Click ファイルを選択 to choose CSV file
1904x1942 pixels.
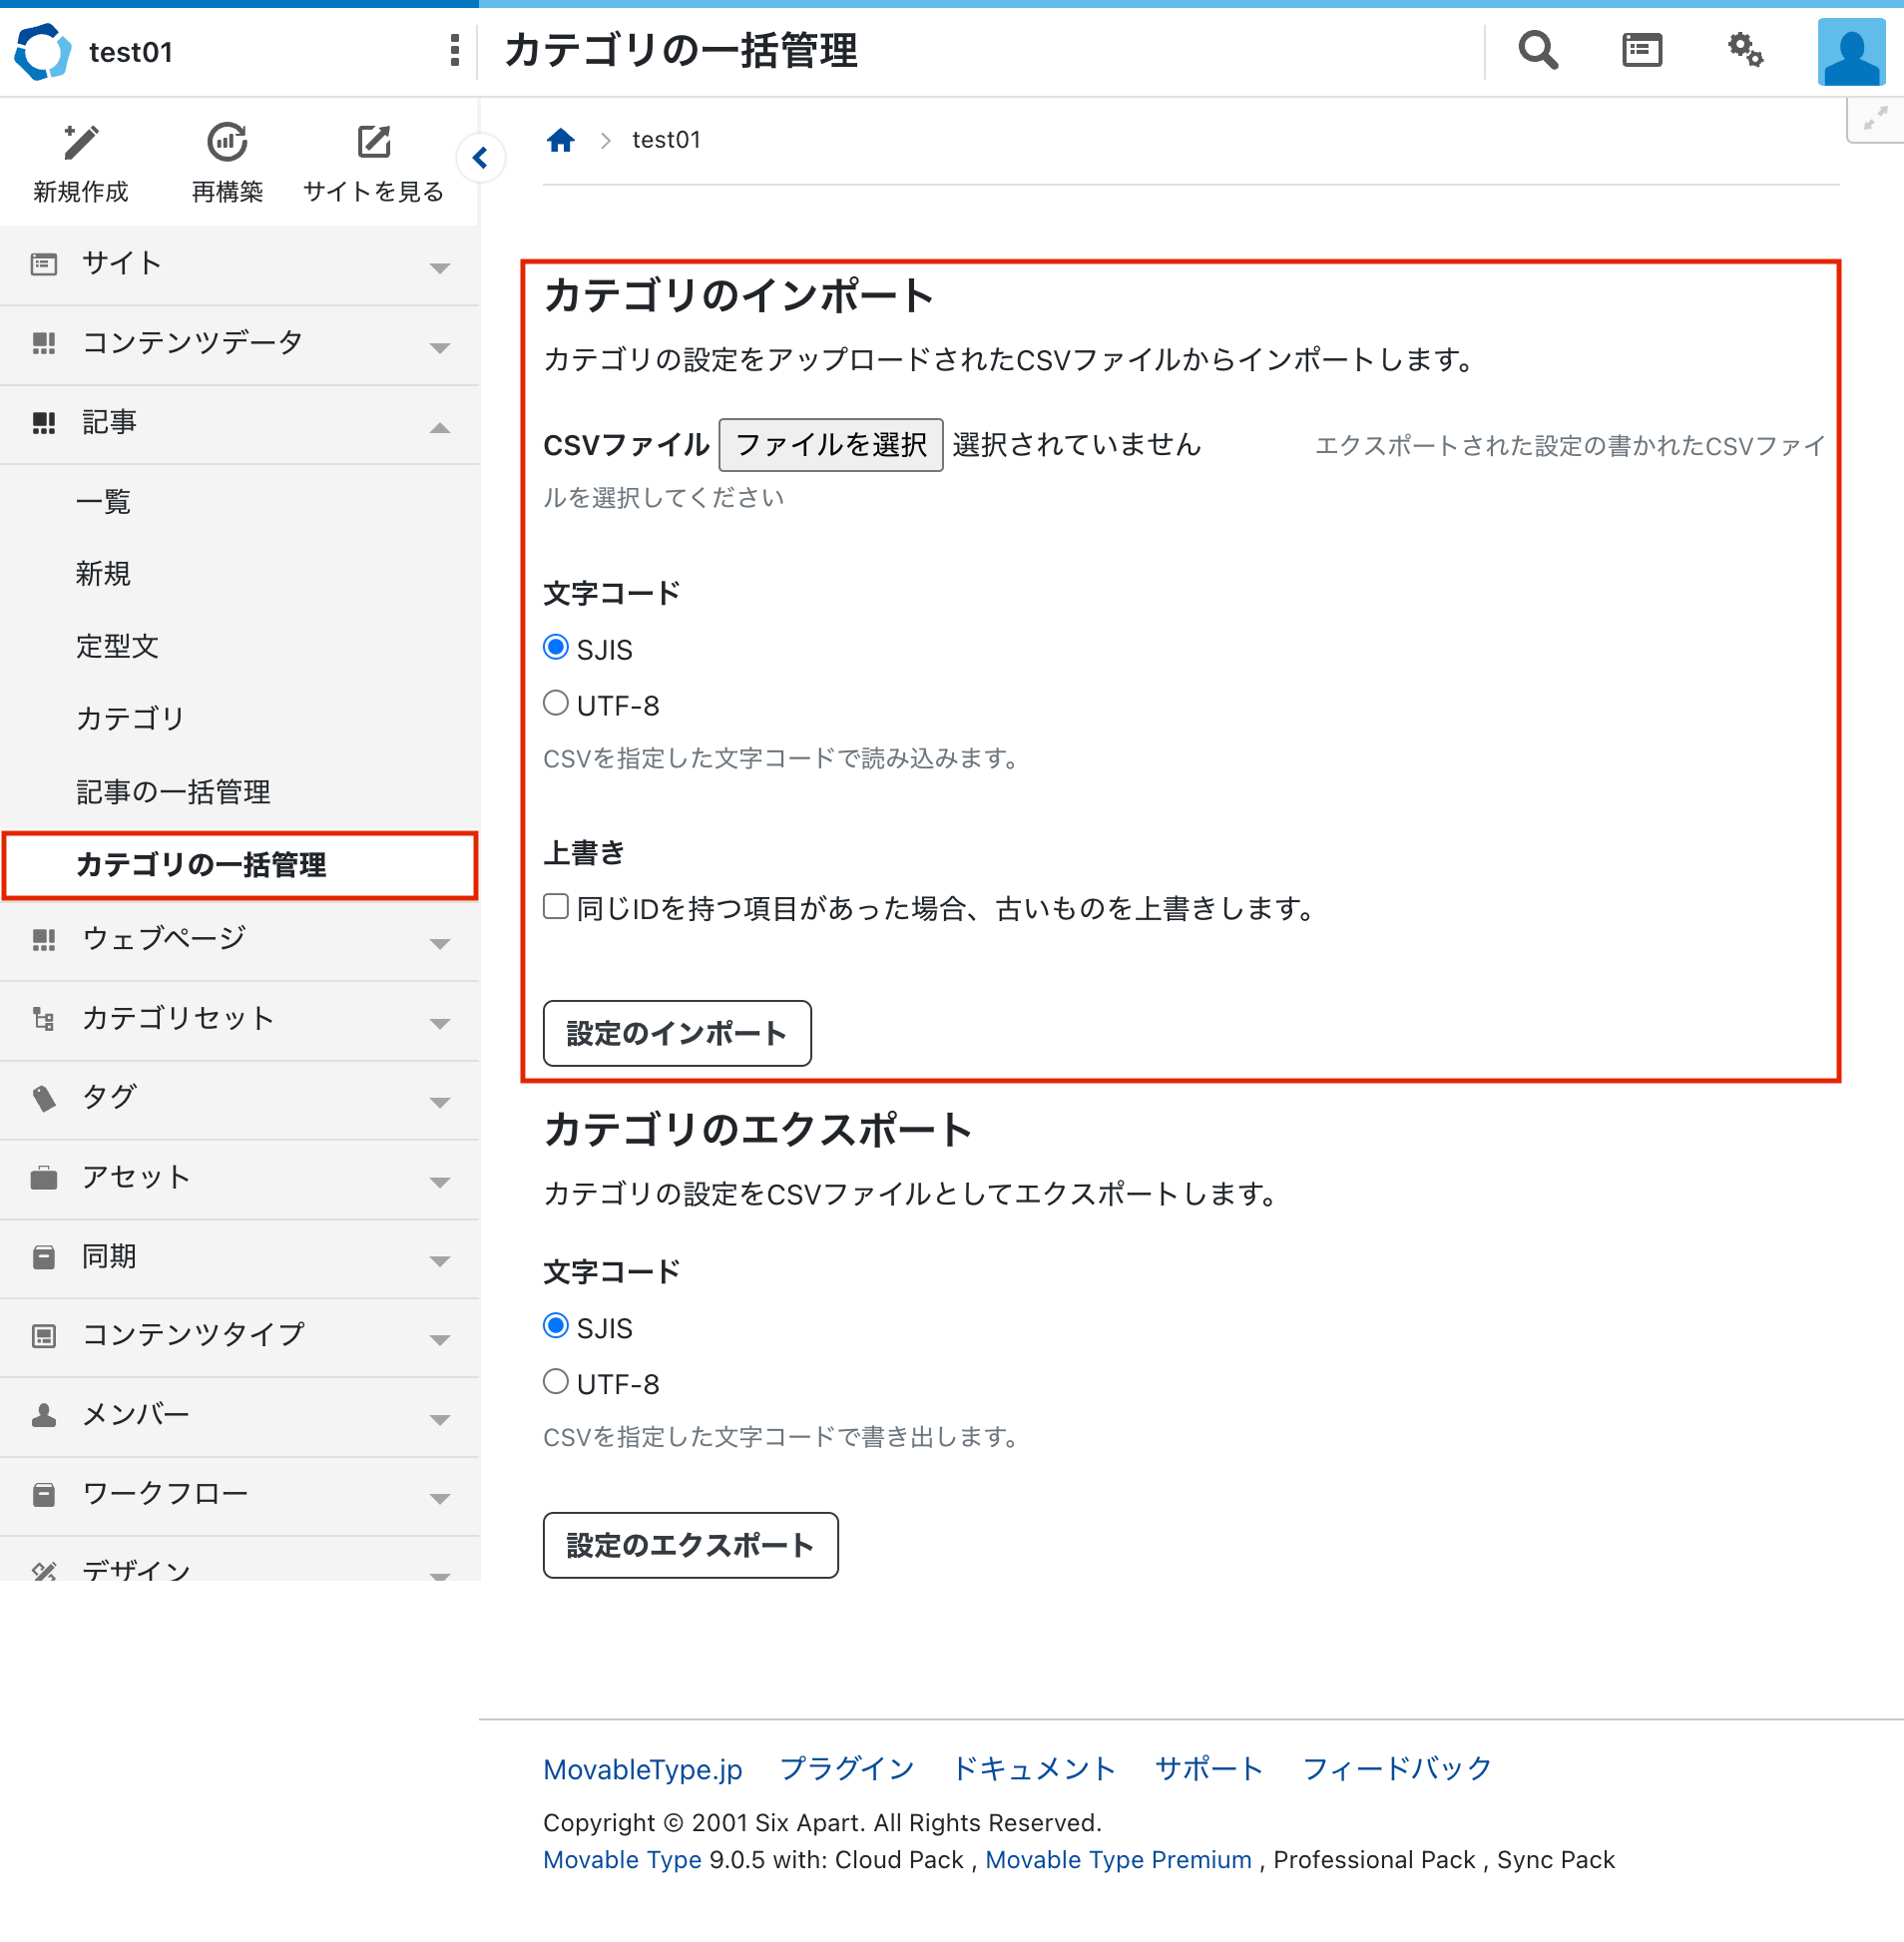click(830, 445)
